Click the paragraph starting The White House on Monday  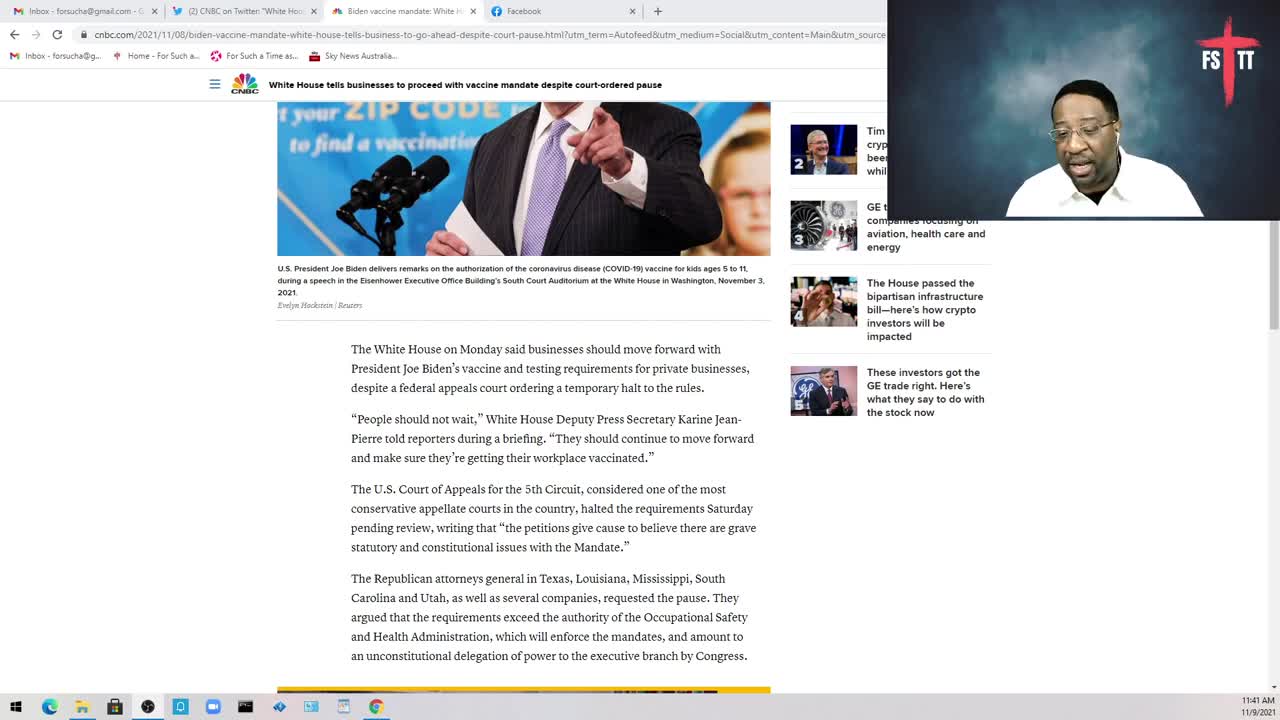pos(550,369)
